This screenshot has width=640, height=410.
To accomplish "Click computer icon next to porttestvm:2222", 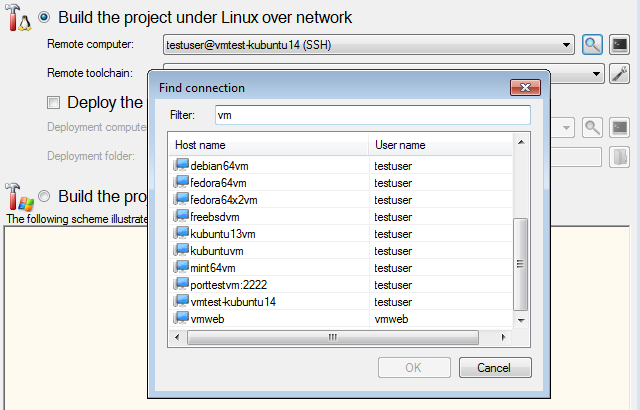I will click(x=181, y=284).
